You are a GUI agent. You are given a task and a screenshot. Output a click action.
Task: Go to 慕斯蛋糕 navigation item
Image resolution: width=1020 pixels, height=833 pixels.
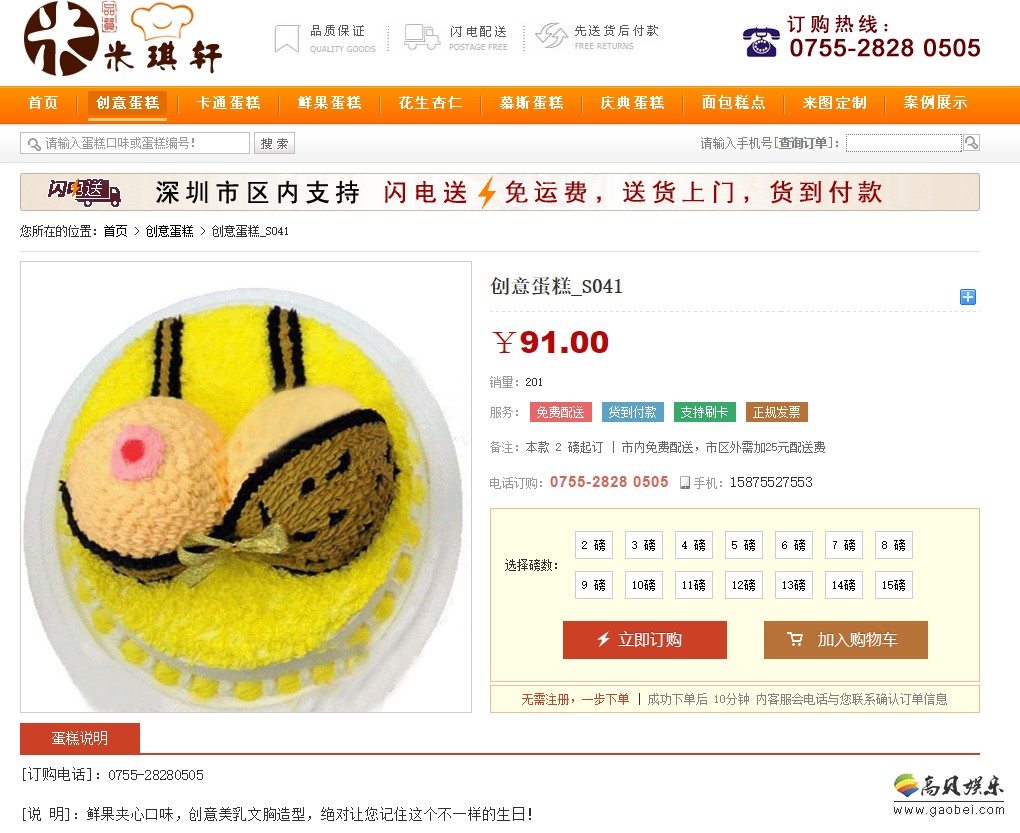click(x=531, y=103)
